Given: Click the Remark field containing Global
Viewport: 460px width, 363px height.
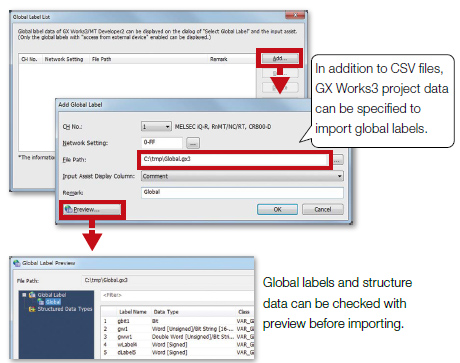Looking at the screenshot, I should 242,192.
